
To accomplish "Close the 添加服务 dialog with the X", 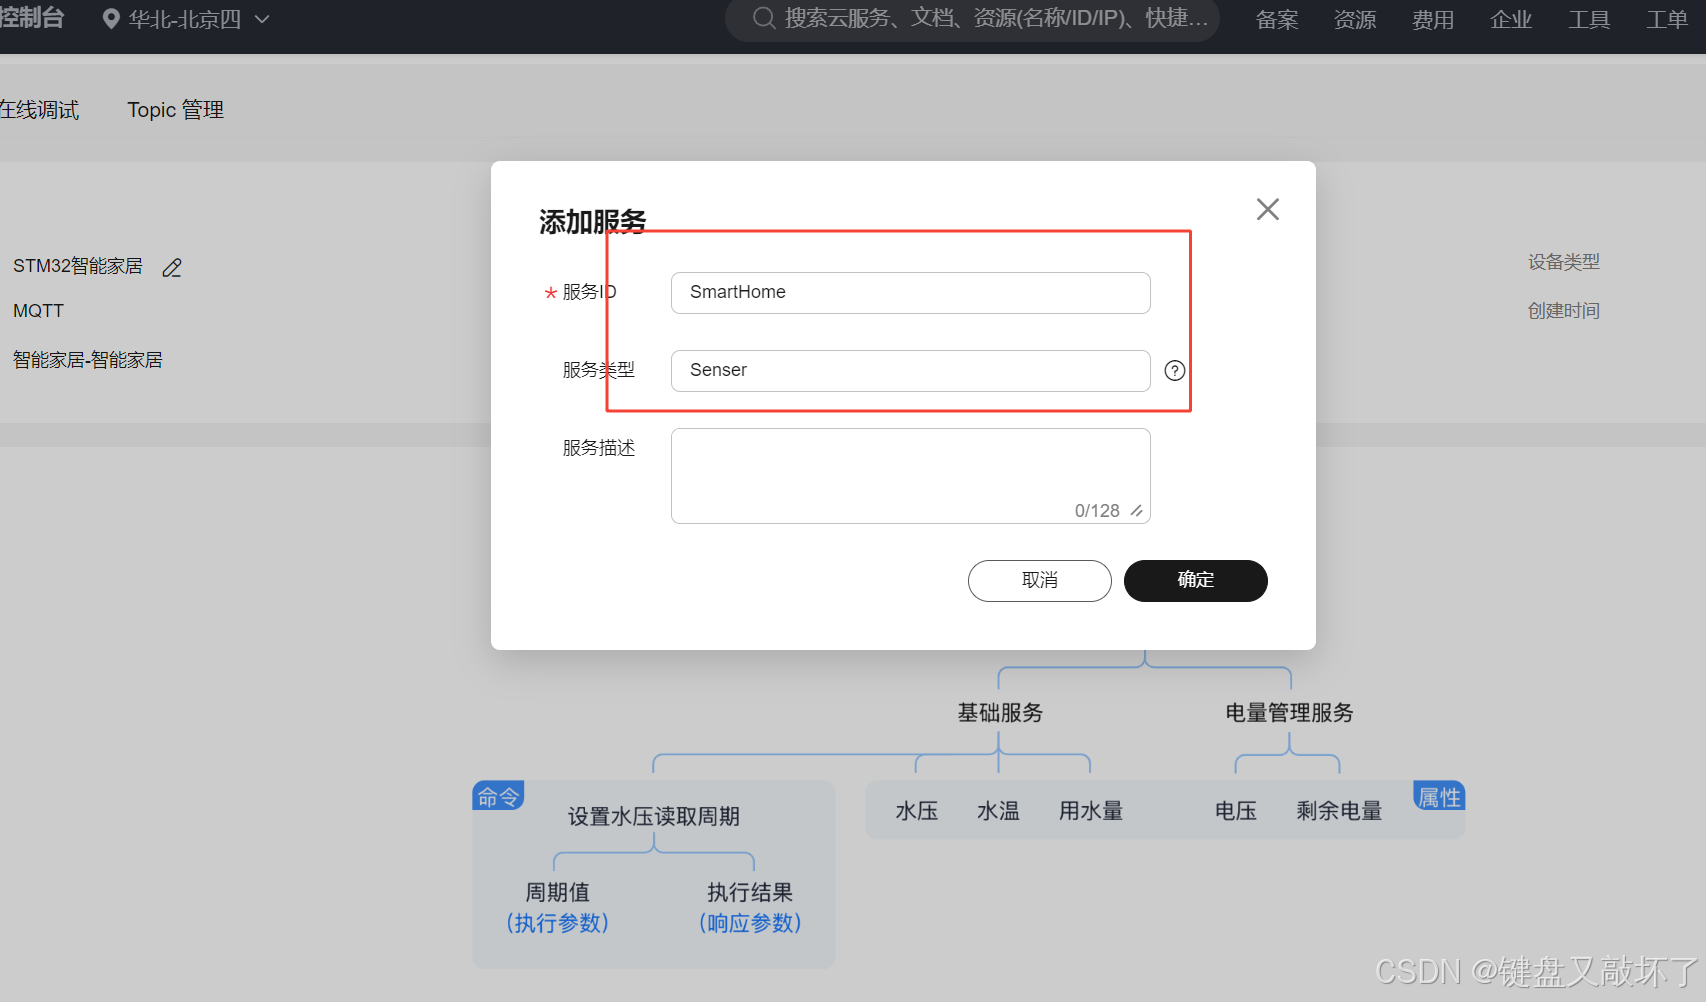I will click(x=1267, y=209).
